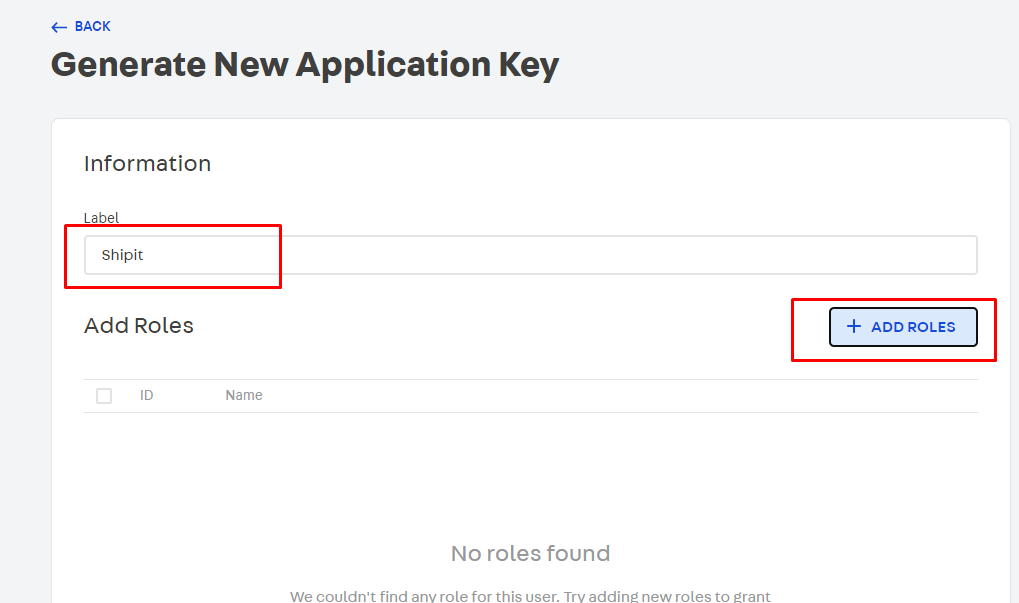This screenshot has height=603, width=1019.
Task: Click the letter S of Shipit
Action: (105, 255)
